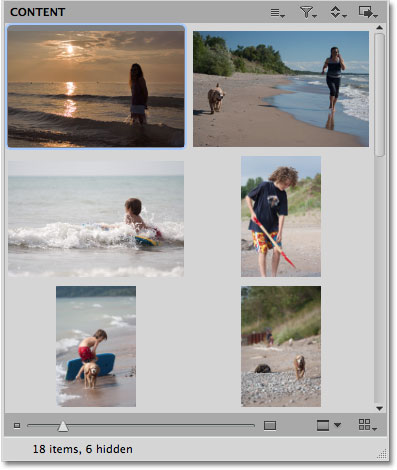Select the dog on pebble beach photo
The image size is (397, 470).
[281, 346]
